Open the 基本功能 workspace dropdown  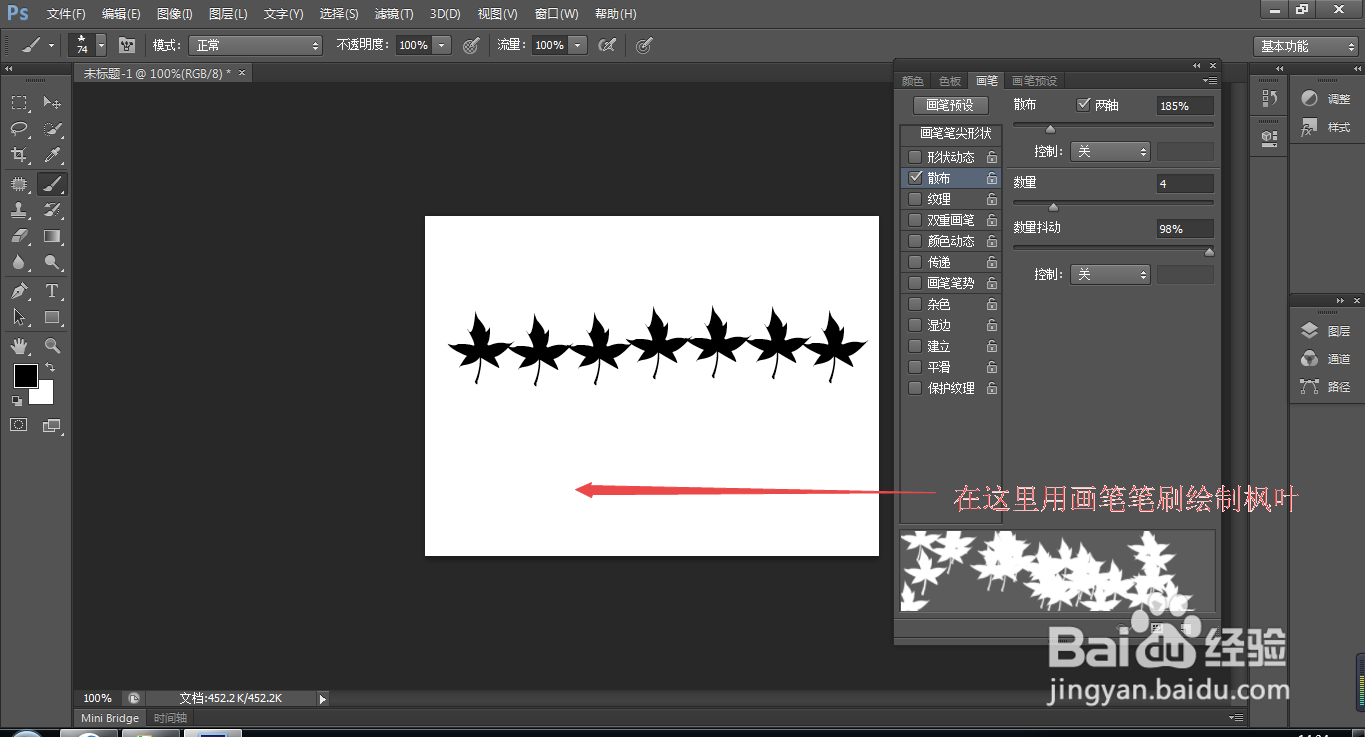point(1305,46)
